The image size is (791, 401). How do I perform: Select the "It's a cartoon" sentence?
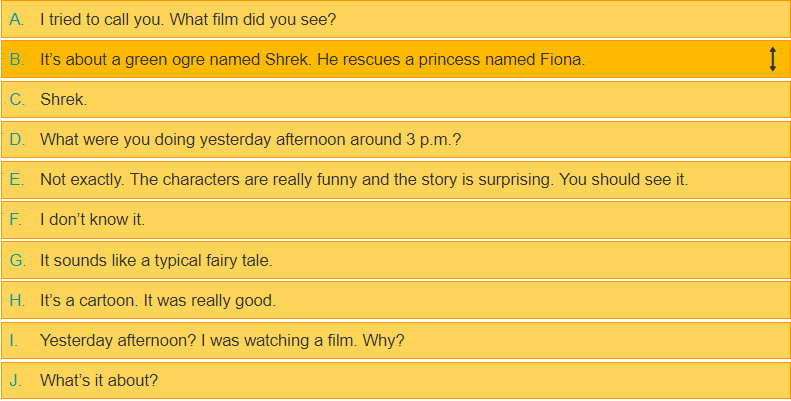(157, 300)
